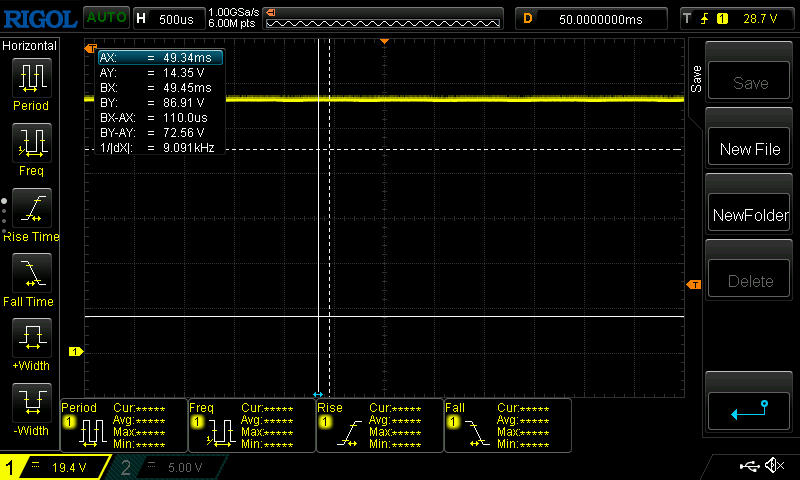Choose the Rise Time measurement icon
The width and height of the screenshot is (800, 480).
click(x=32, y=208)
